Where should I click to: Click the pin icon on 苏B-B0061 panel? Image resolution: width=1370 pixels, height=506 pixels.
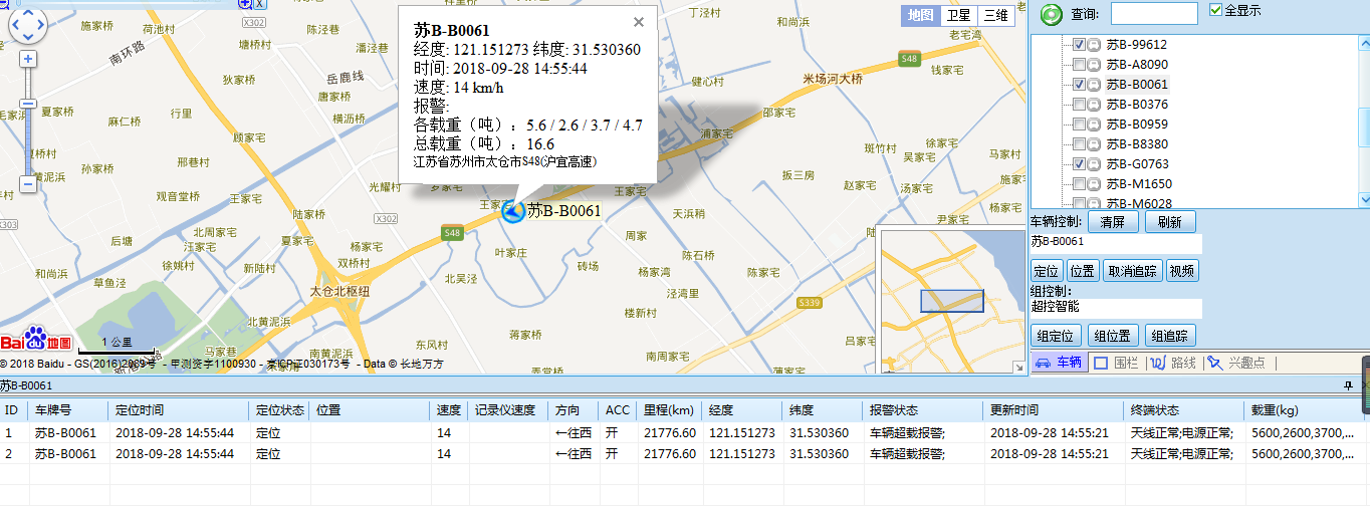click(x=1348, y=385)
